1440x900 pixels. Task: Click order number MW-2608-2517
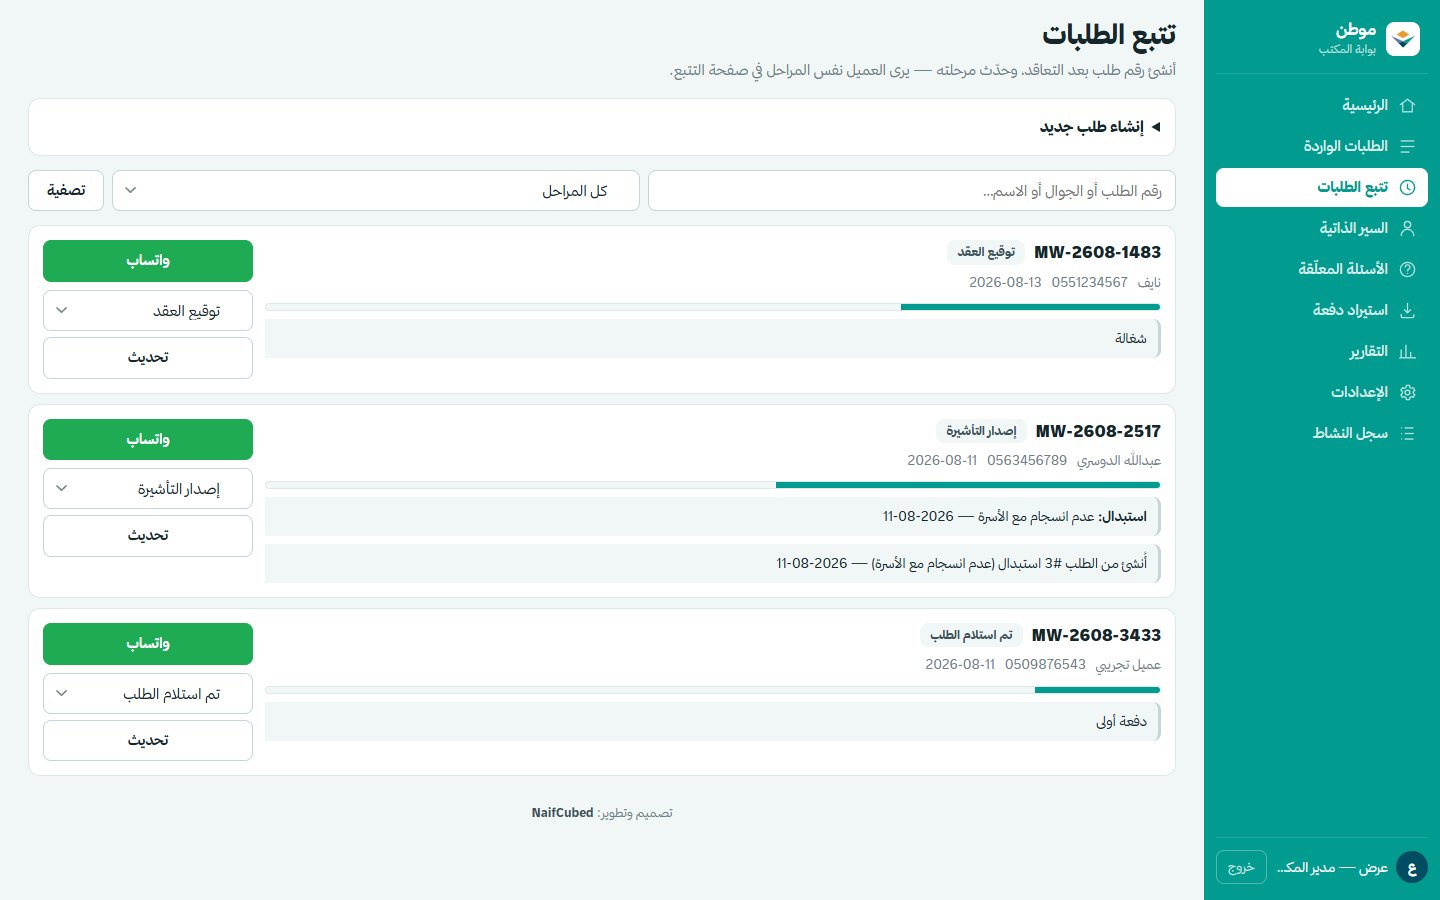coord(1098,431)
